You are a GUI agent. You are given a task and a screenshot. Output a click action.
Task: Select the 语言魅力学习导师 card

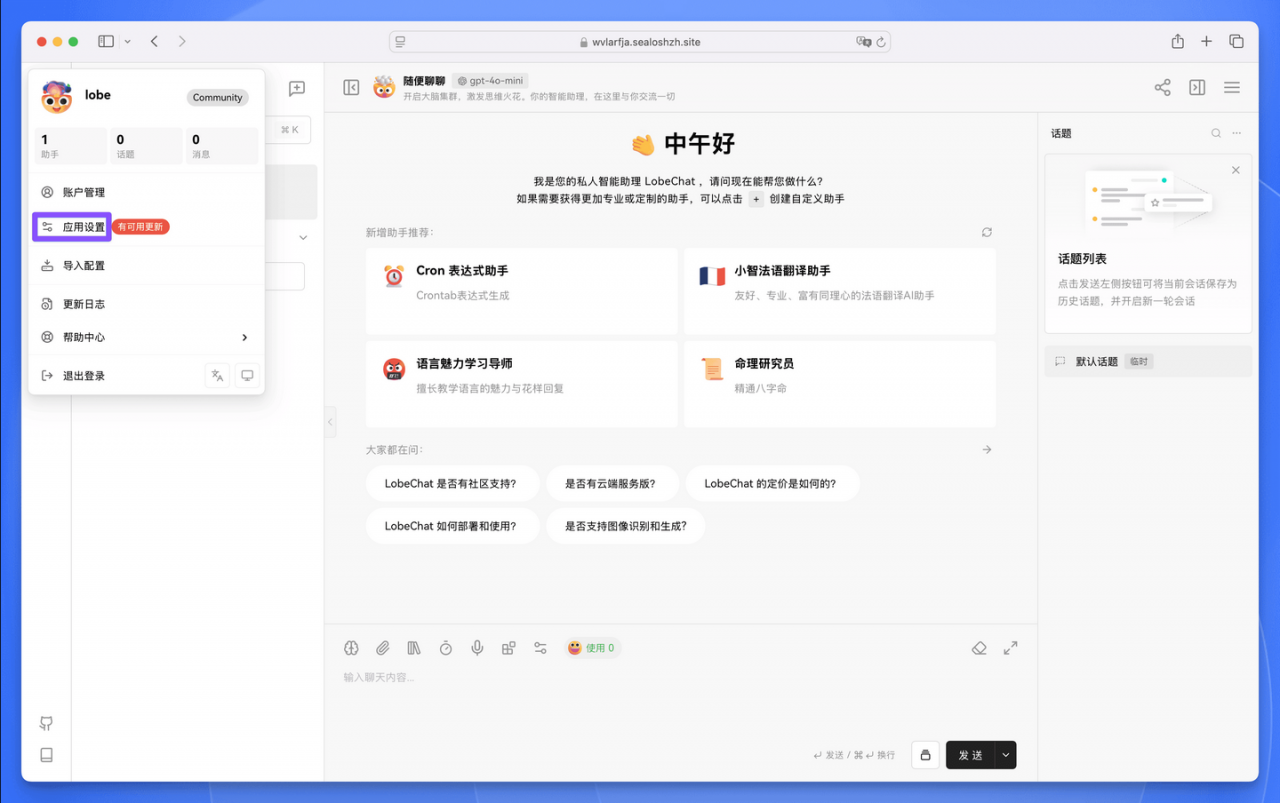[x=521, y=384]
